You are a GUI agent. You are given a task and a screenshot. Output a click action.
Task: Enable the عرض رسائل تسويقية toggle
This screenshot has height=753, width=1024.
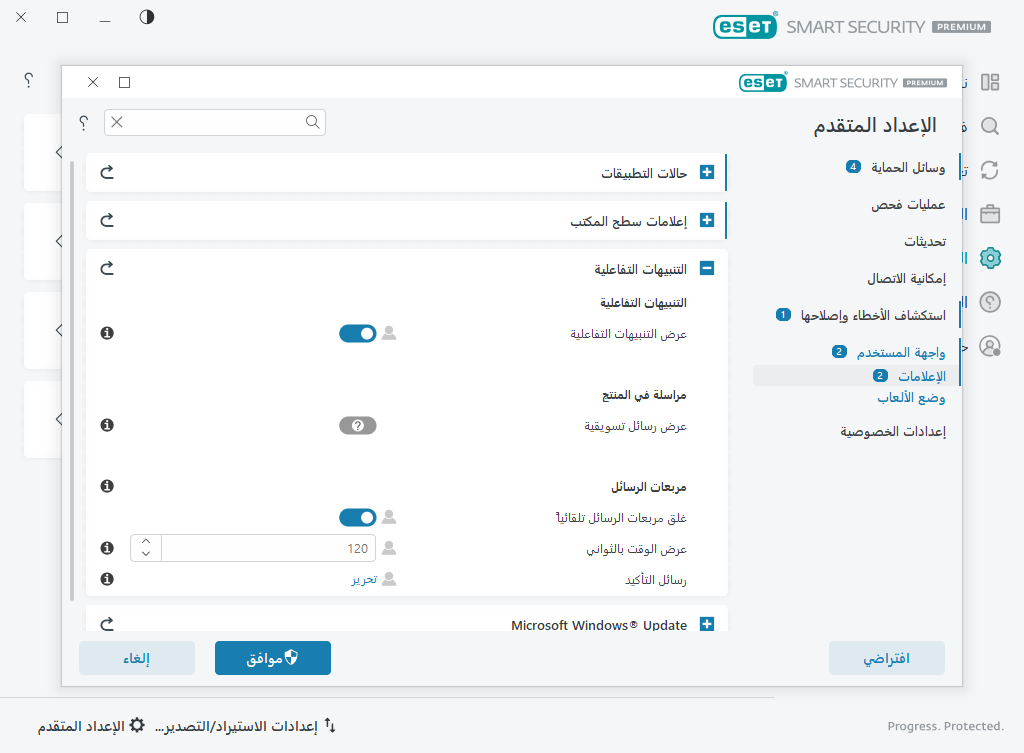click(357, 425)
